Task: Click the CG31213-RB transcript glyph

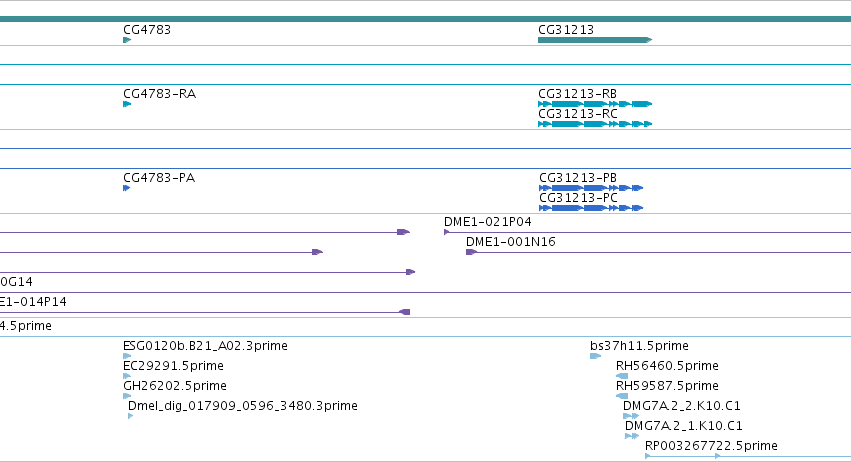Action: point(595,104)
